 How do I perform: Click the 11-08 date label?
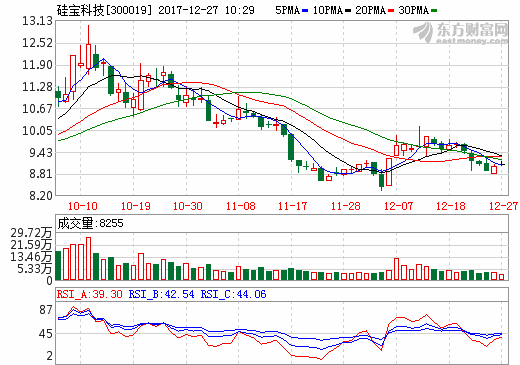click(240, 206)
